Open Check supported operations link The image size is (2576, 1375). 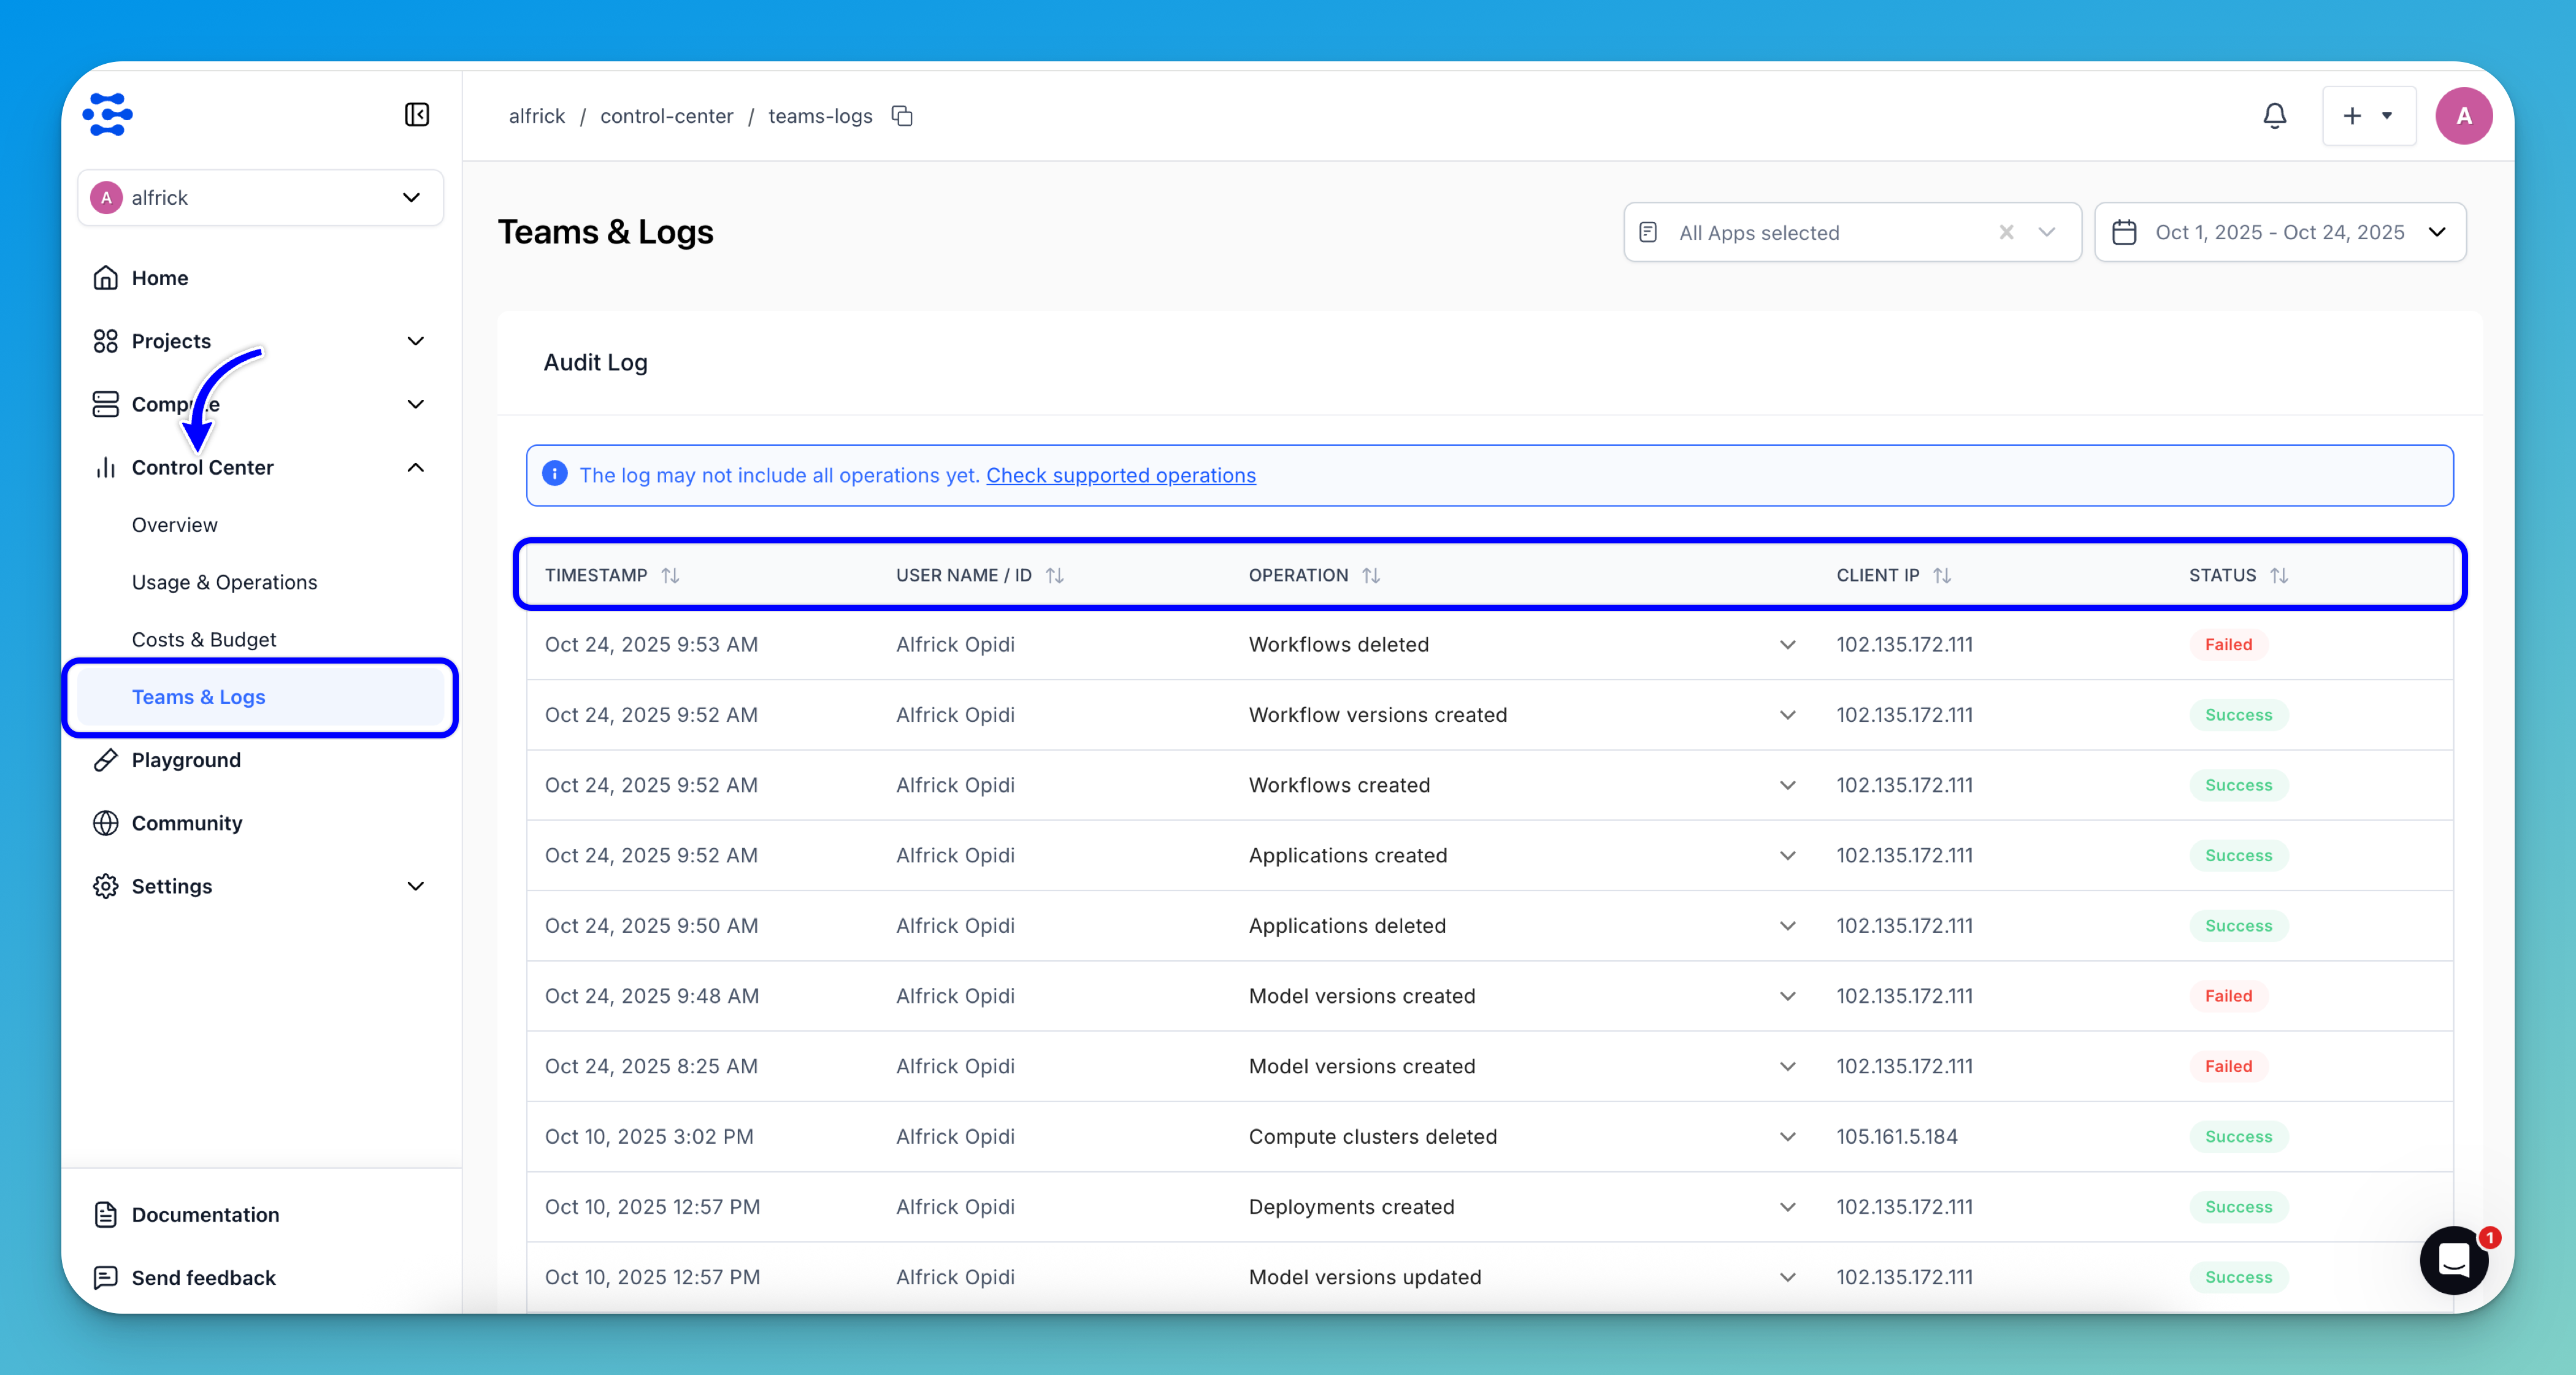click(x=1120, y=475)
